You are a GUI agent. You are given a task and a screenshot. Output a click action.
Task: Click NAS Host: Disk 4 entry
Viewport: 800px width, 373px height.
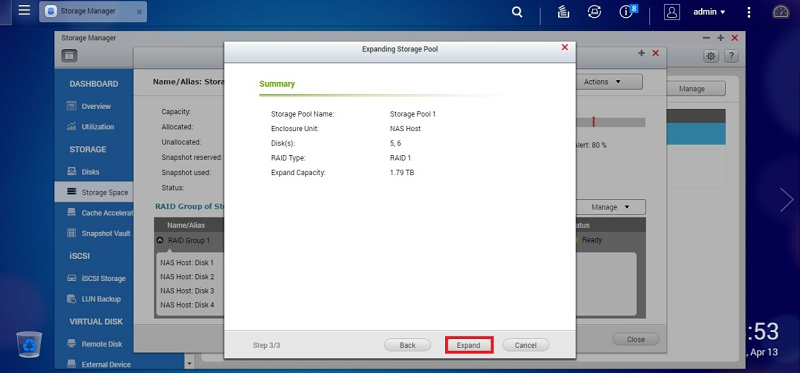pyautogui.click(x=187, y=305)
